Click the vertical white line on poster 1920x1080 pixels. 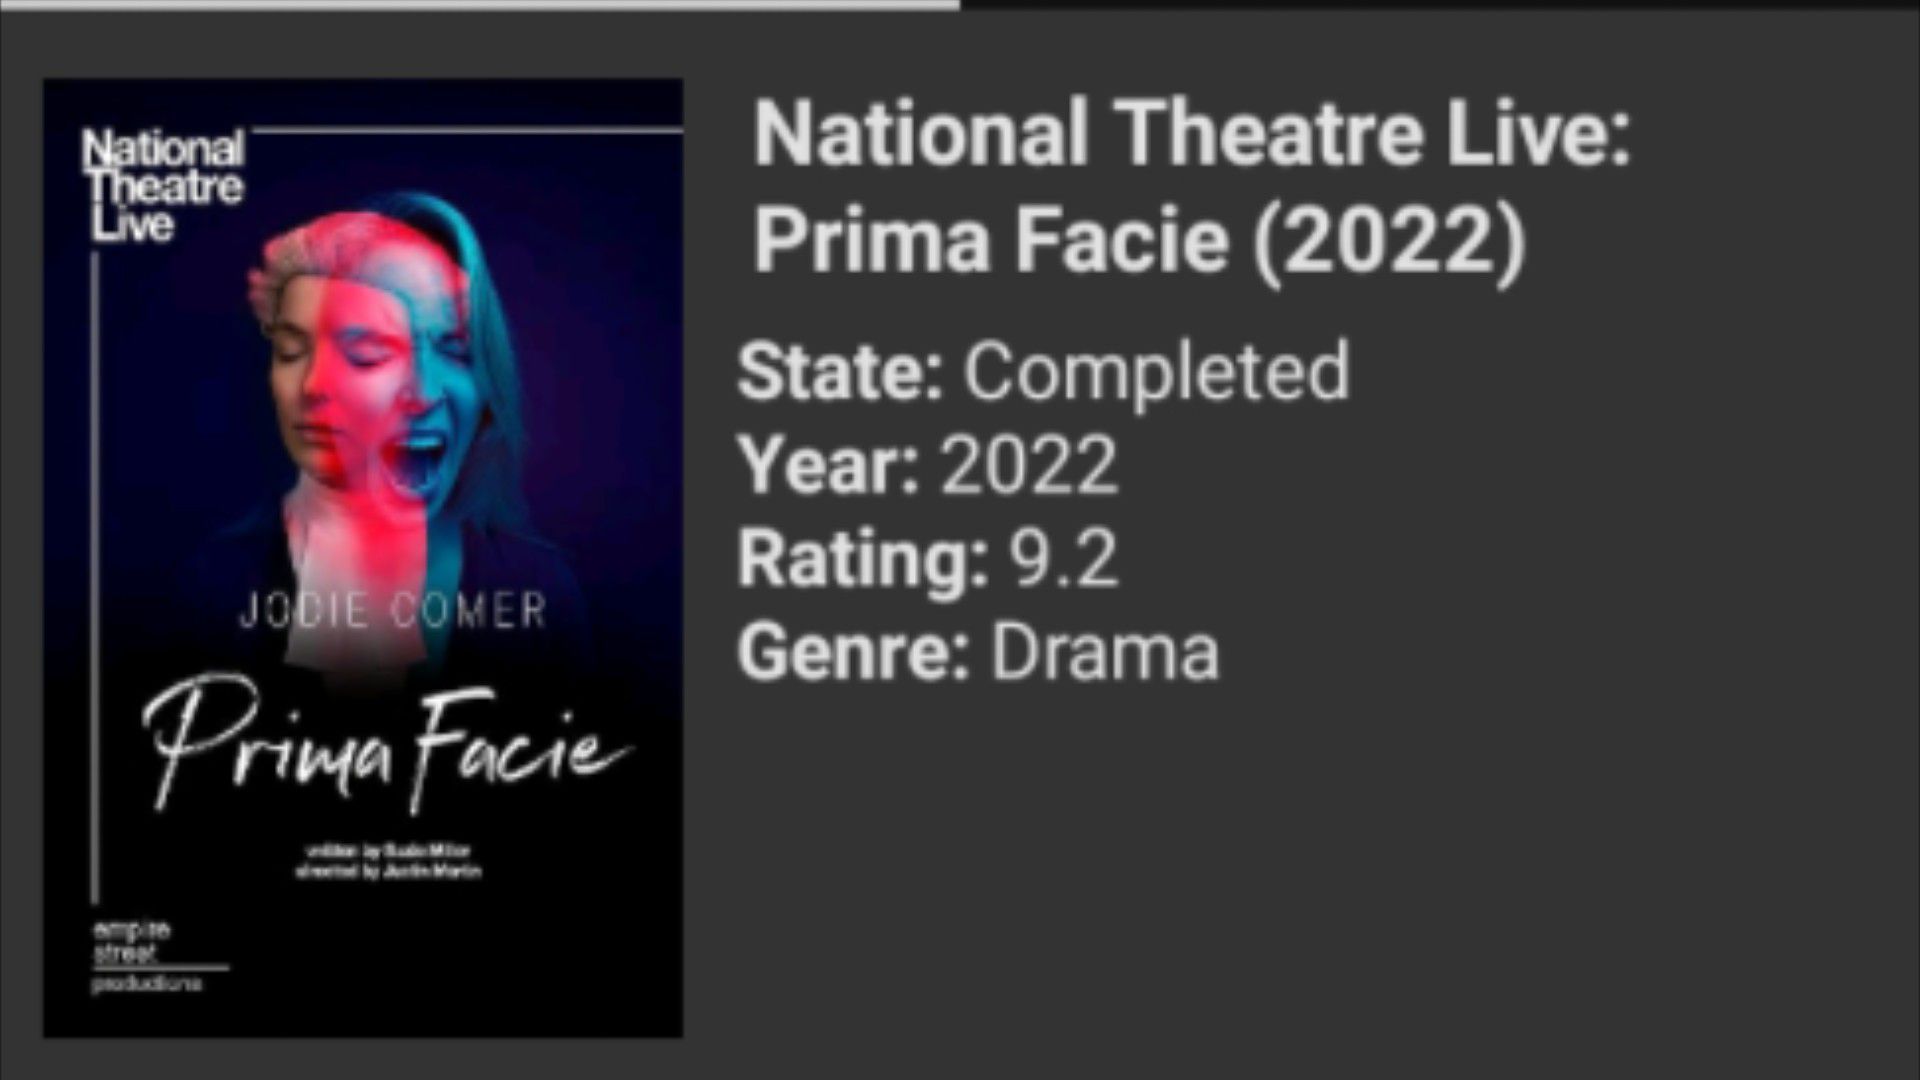coord(95,578)
